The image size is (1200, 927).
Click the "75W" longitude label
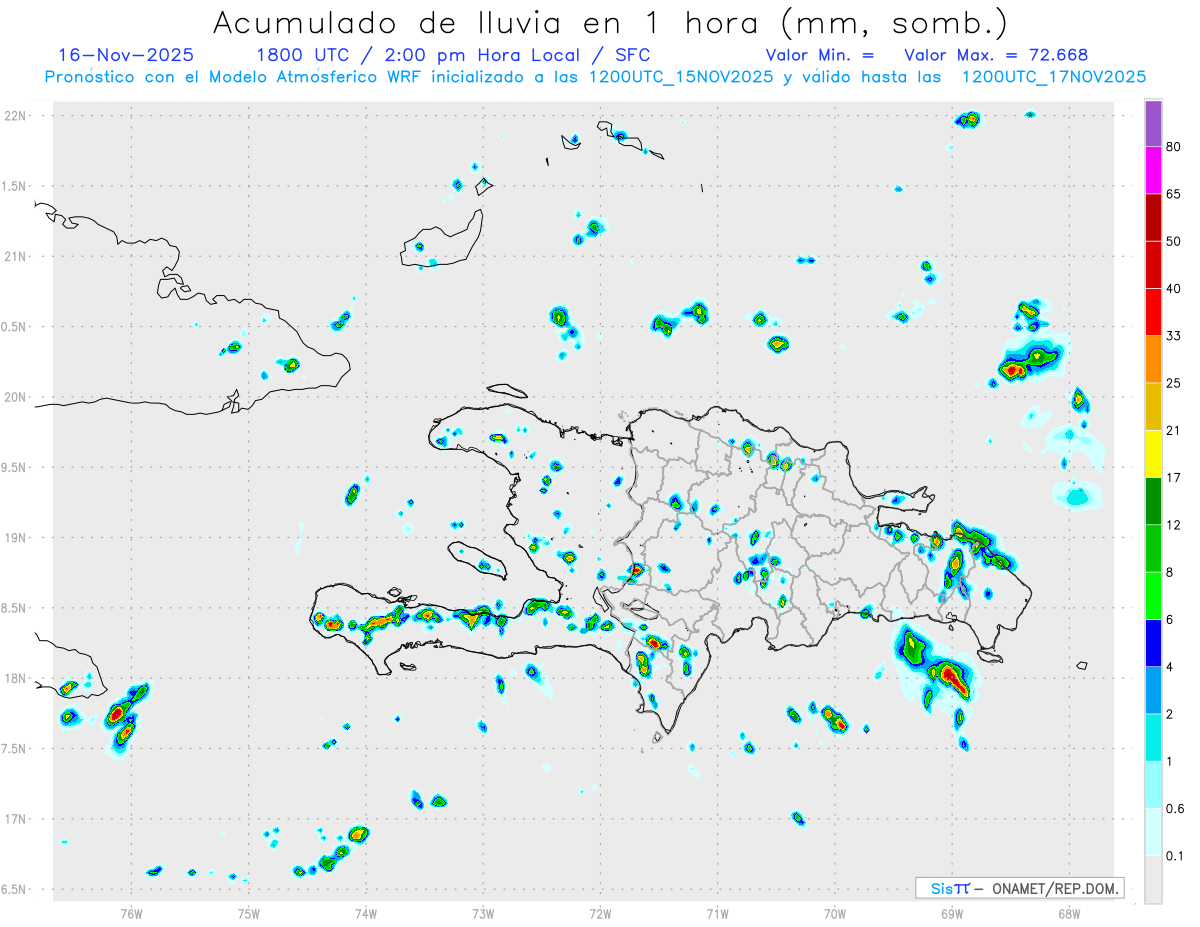point(249,913)
